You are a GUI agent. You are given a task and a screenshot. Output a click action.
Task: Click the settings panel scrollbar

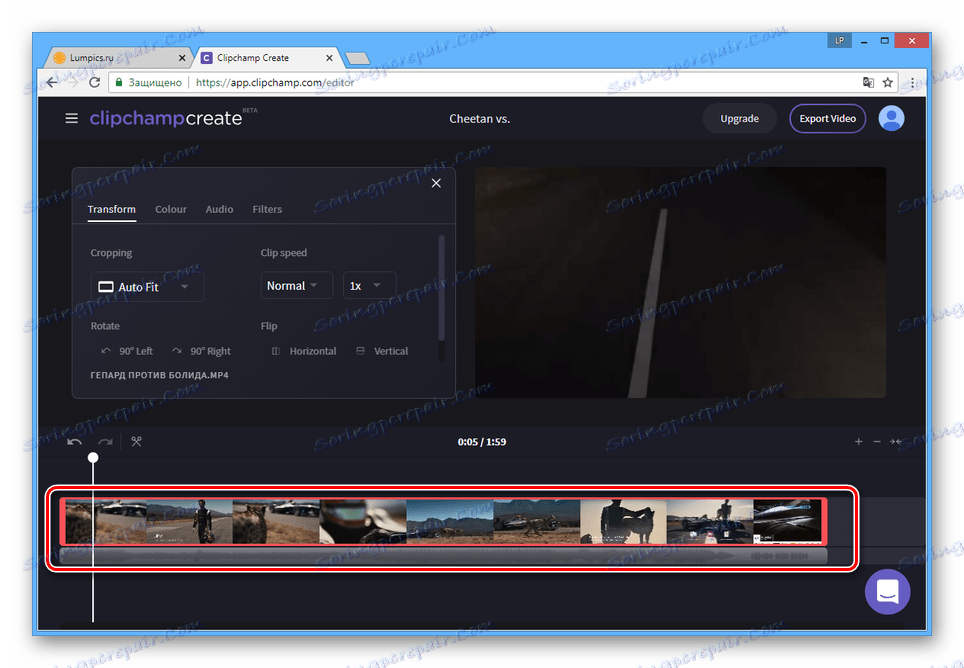[x=441, y=288]
